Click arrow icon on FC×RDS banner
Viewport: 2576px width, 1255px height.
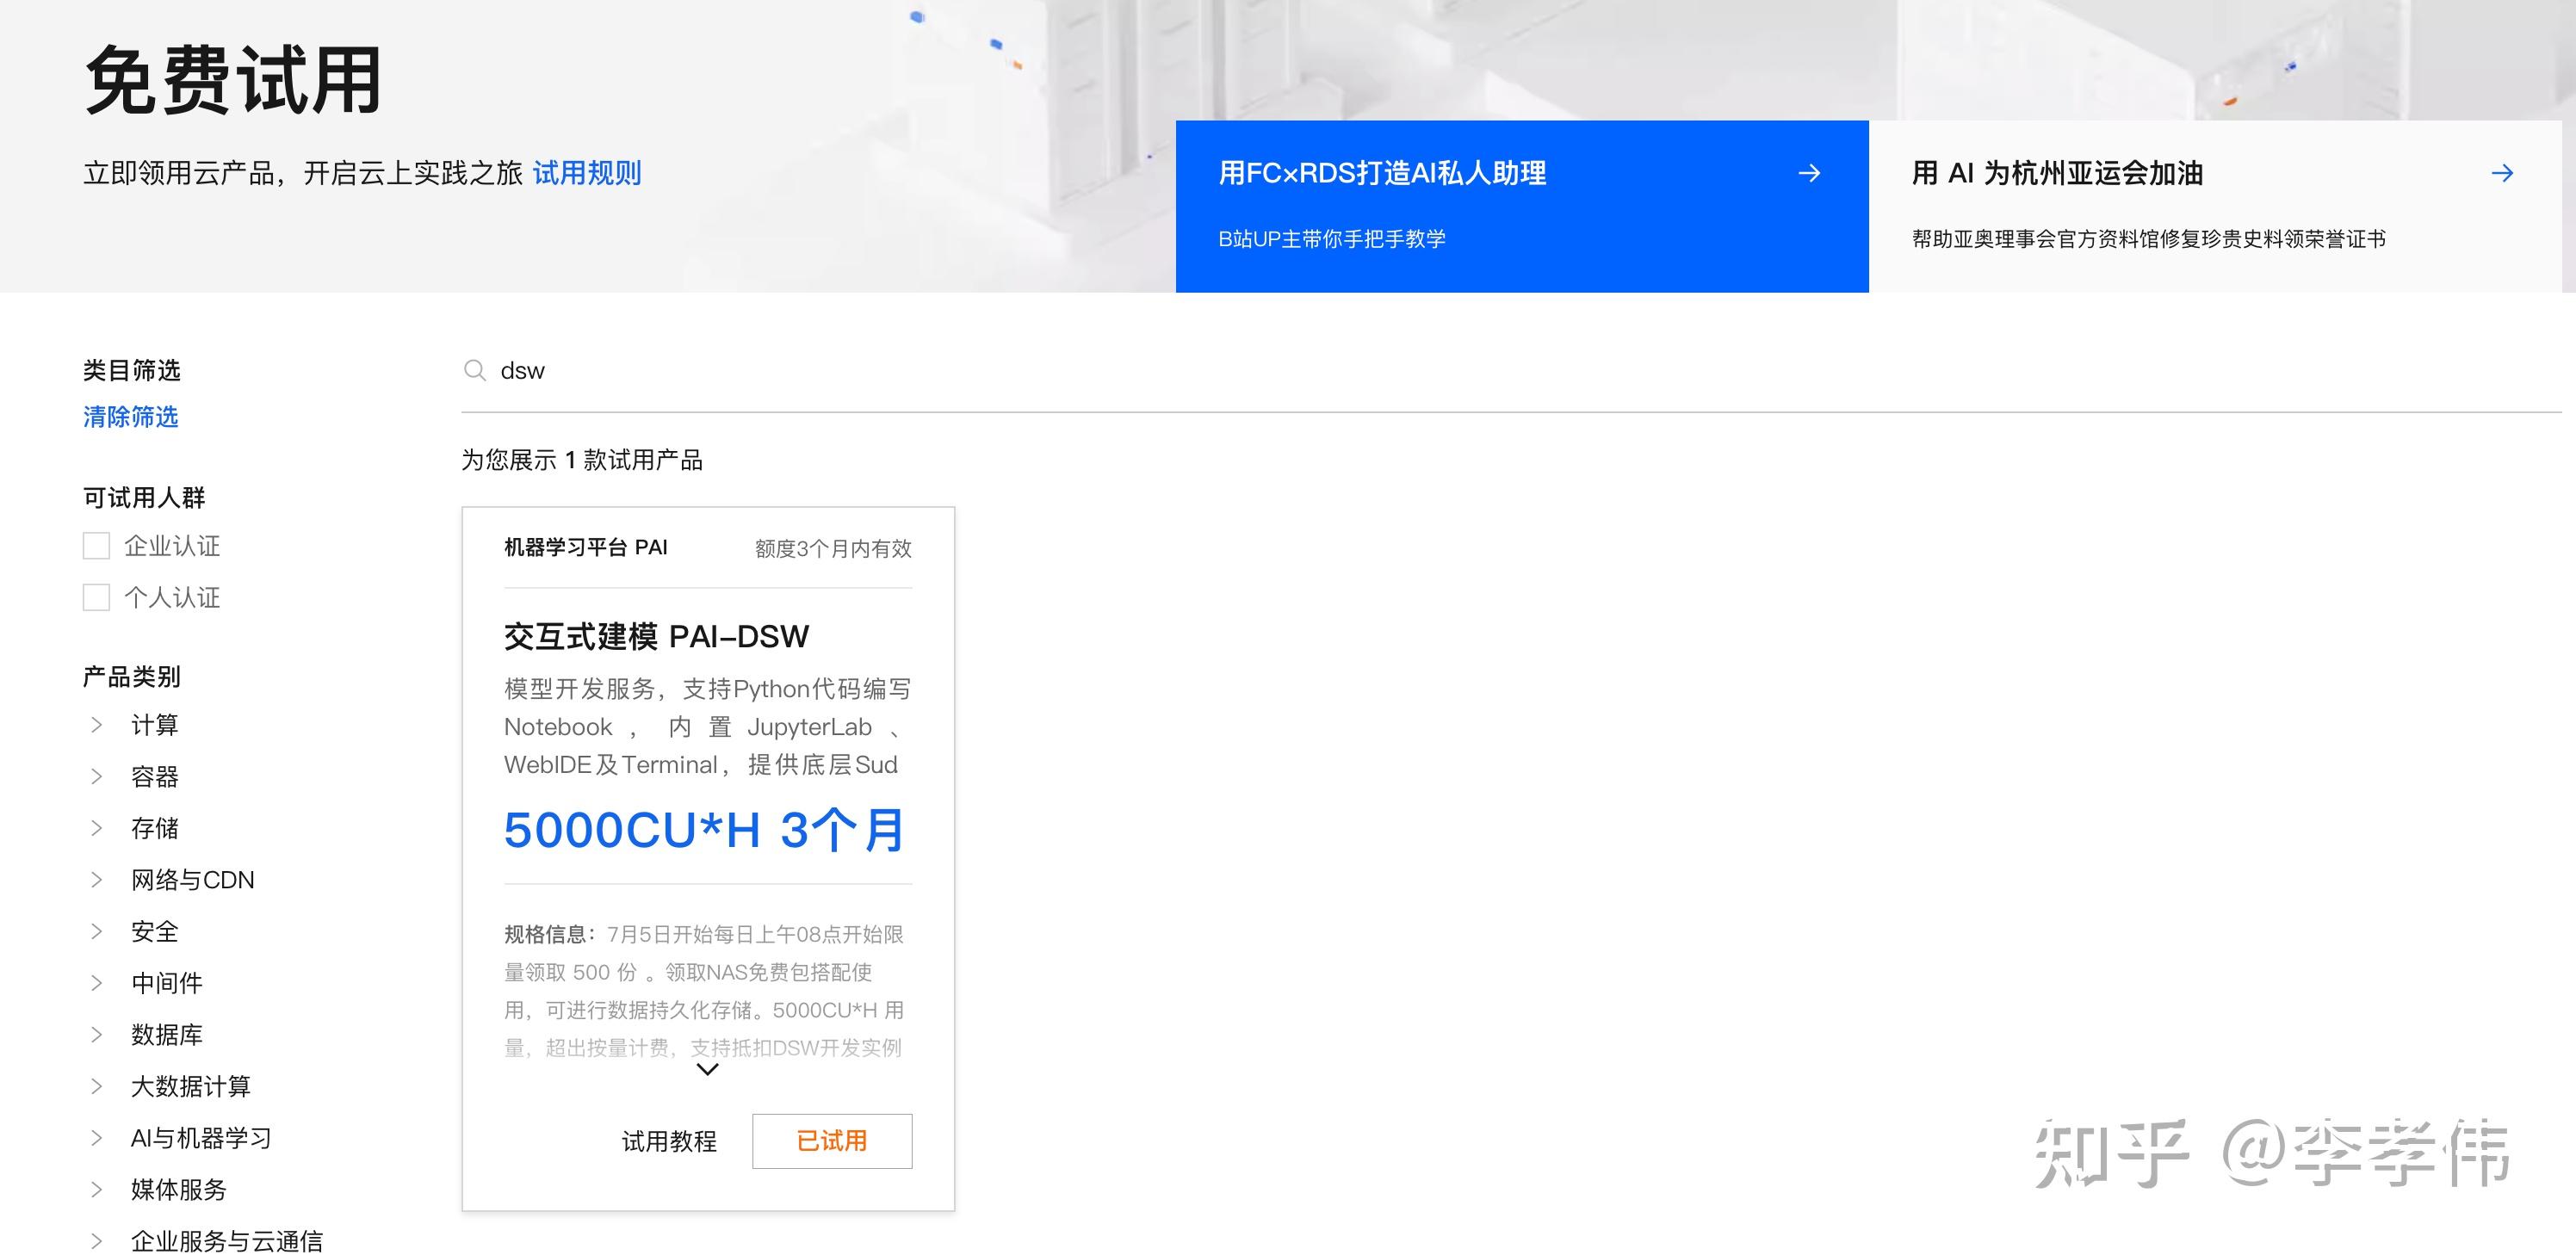click(x=1809, y=173)
